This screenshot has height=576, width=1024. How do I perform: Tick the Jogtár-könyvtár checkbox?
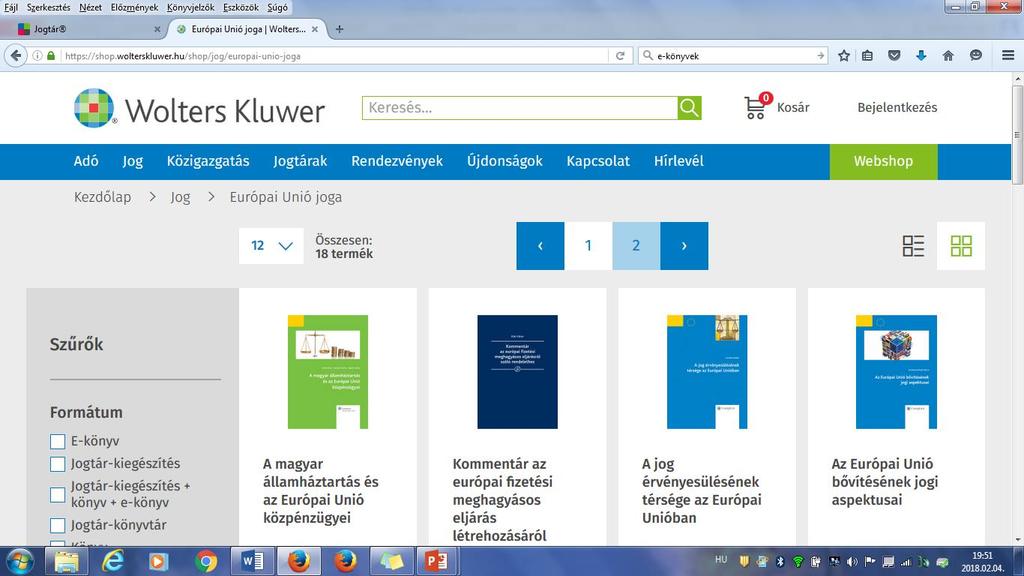click(57, 525)
